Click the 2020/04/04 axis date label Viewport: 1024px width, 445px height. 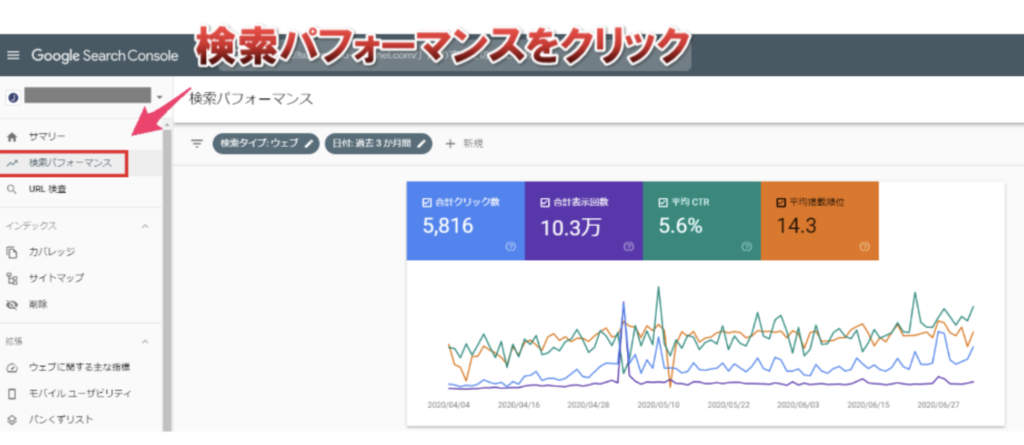tap(448, 405)
